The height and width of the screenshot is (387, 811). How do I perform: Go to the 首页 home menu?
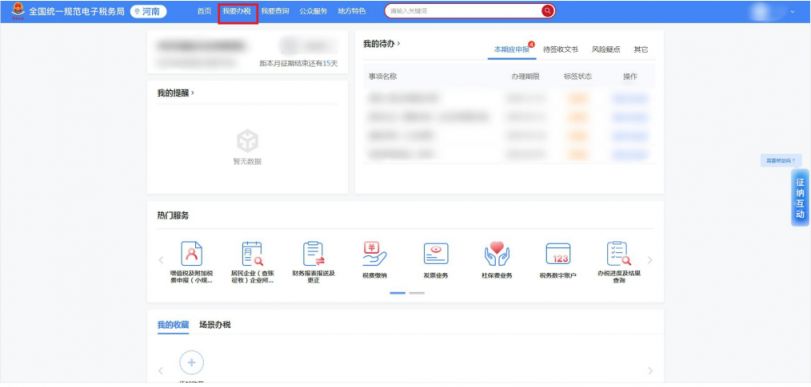point(204,11)
